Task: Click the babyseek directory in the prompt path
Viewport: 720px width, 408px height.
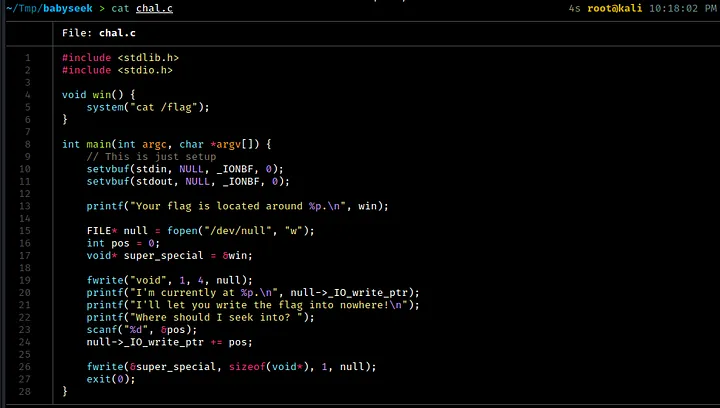Action: coord(68,8)
